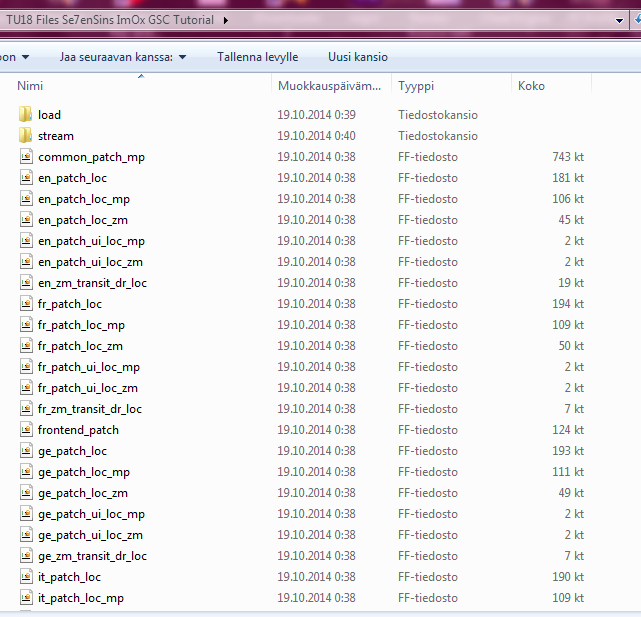641x617 pixels.
Task: Click the 194 kt size value
Action: [x=568, y=304]
